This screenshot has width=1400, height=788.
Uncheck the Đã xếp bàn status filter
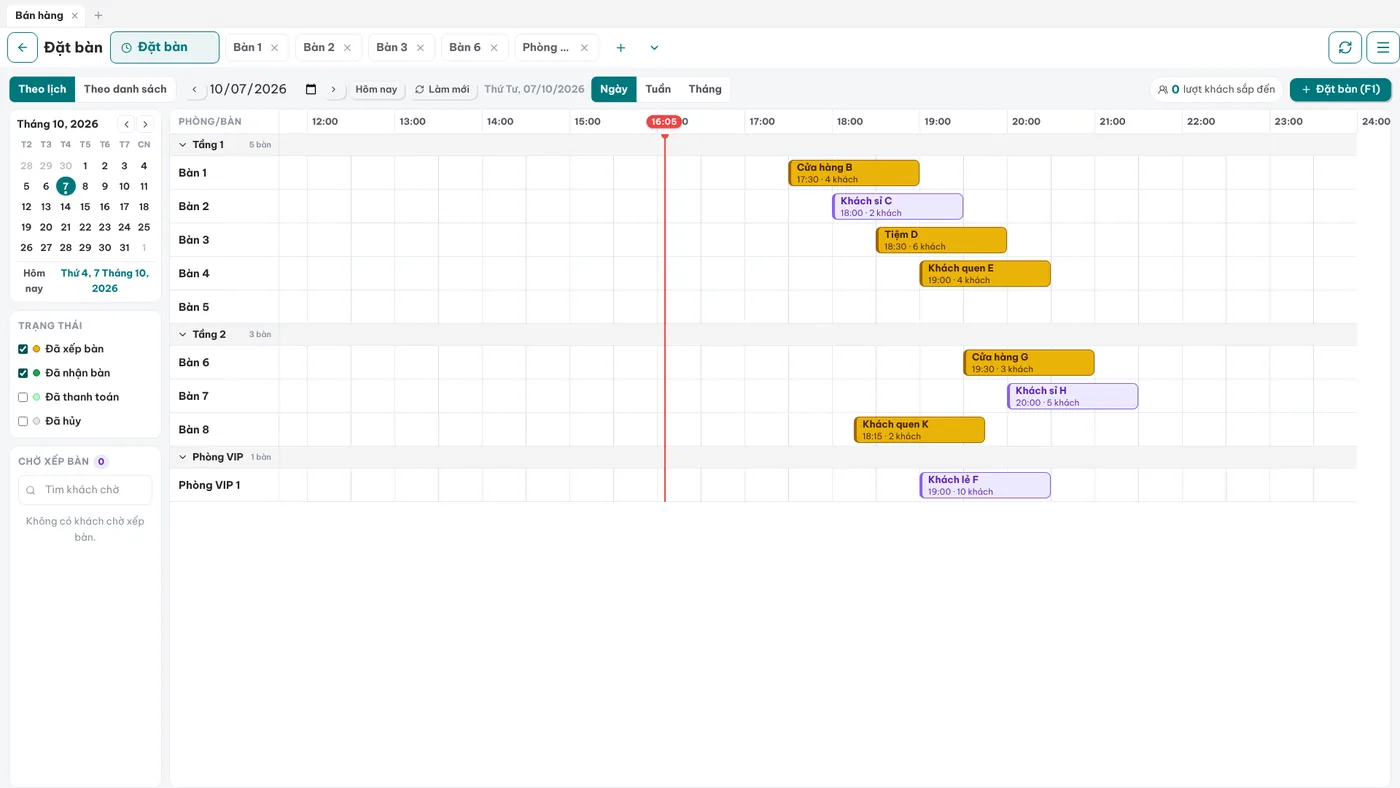tap(23, 349)
